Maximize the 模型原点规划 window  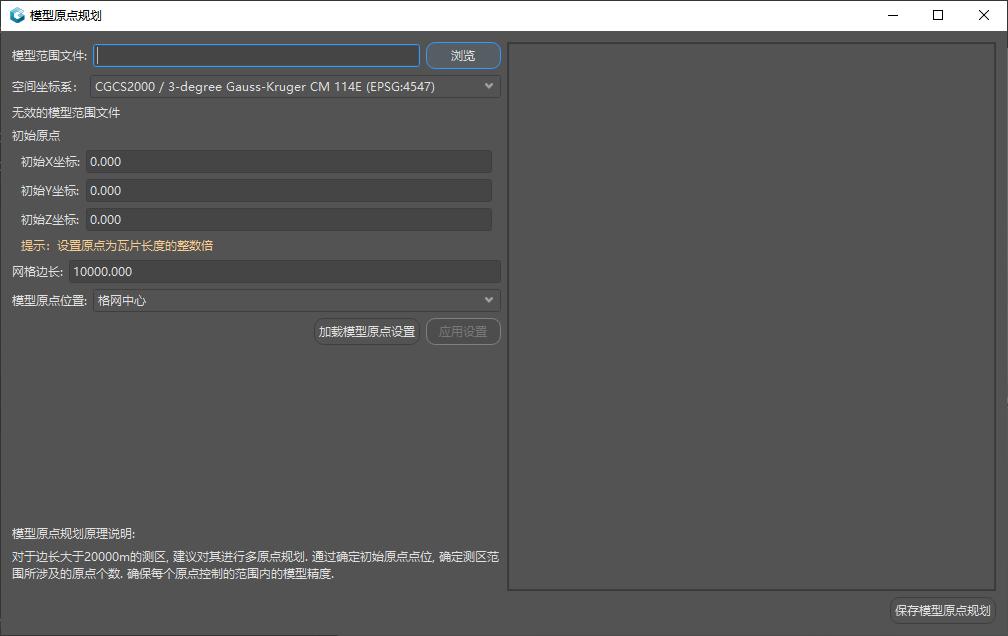[938, 15]
